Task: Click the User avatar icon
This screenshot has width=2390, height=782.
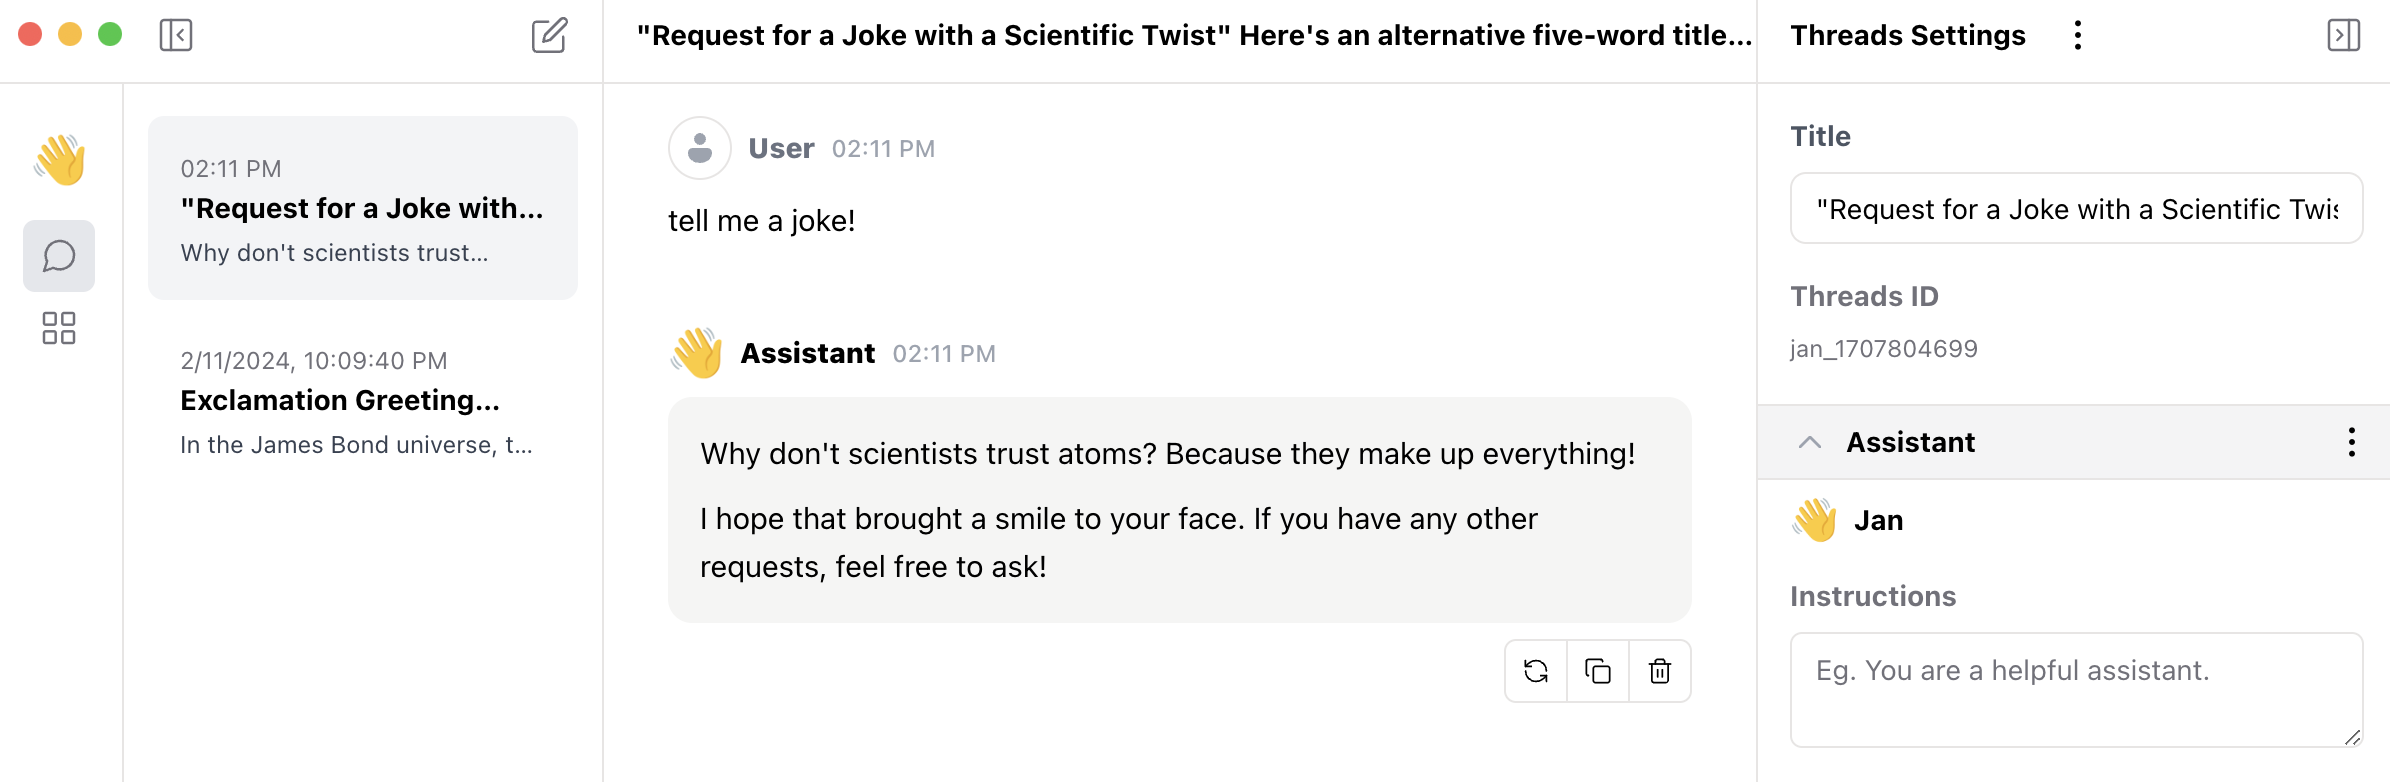Action: tap(700, 148)
